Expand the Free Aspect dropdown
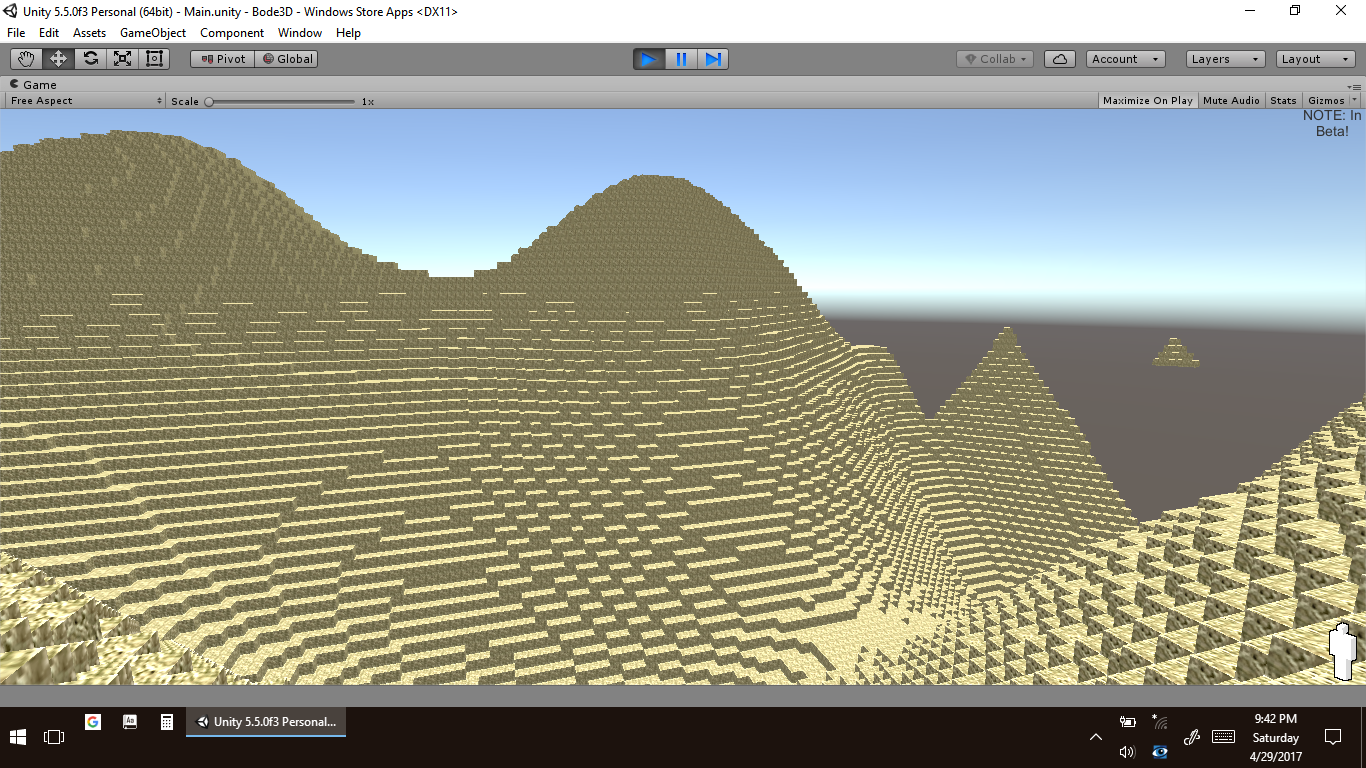 (x=85, y=101)
